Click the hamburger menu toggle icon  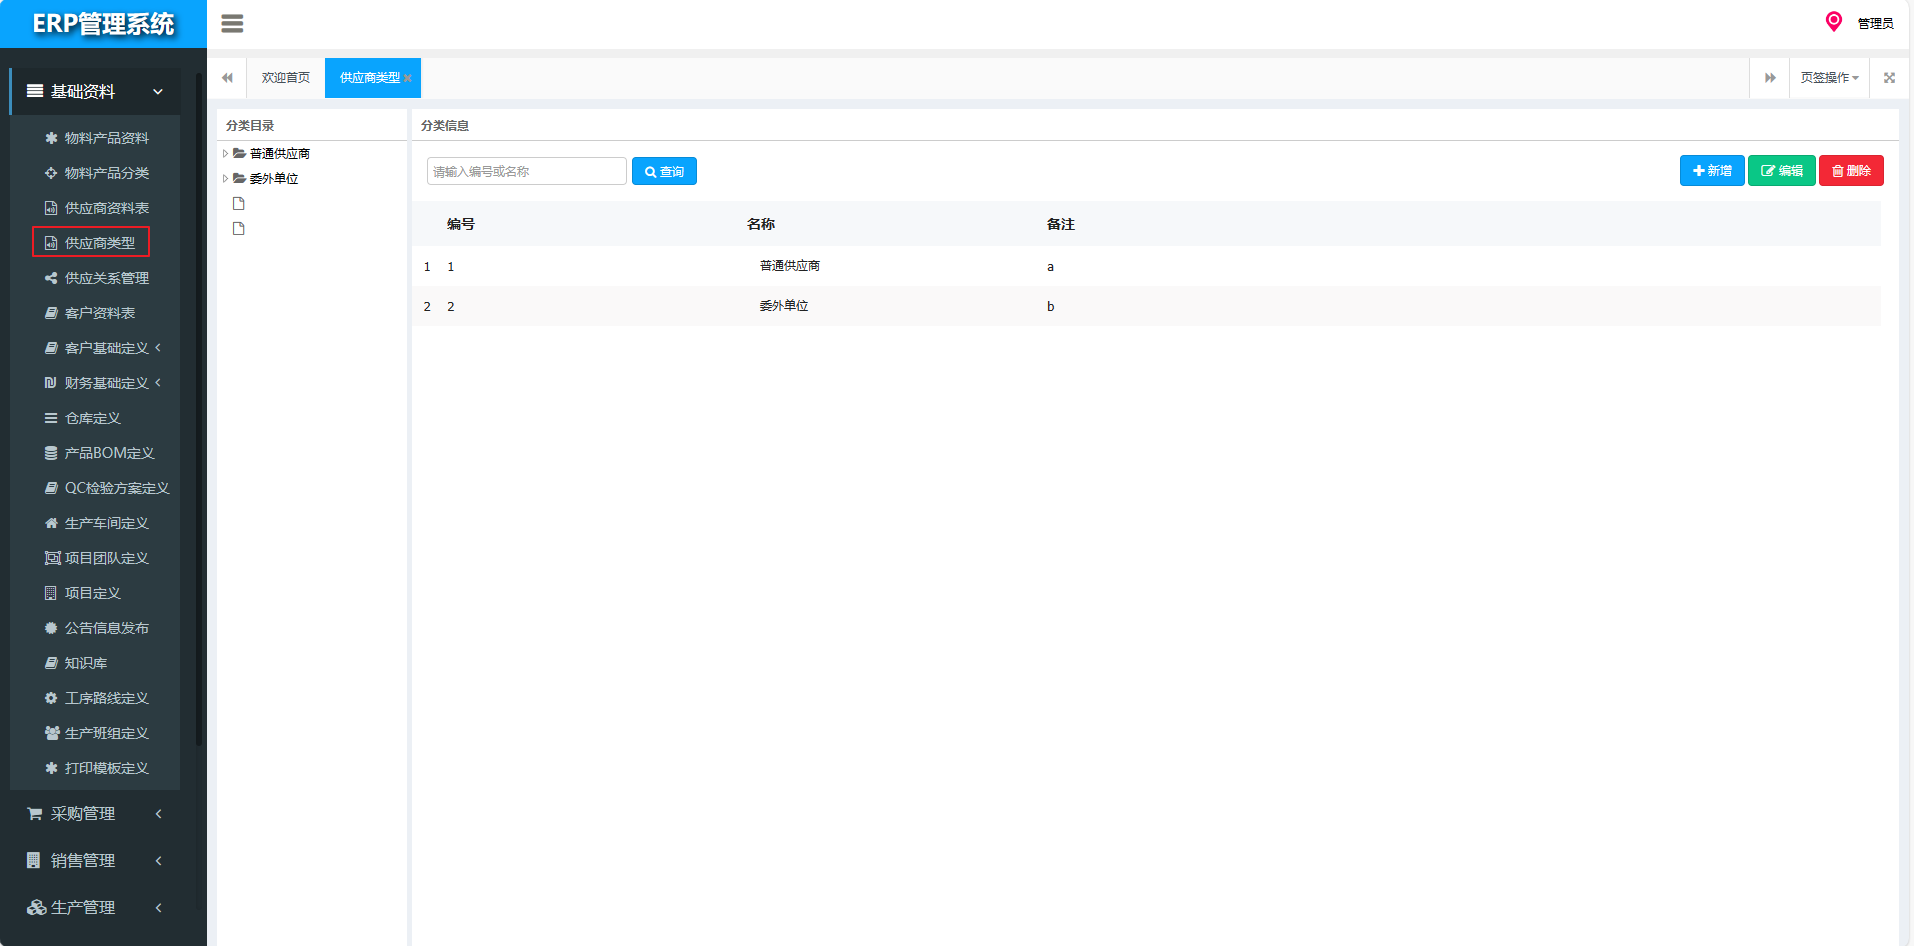pyautogui.click(x=232, y=24)
